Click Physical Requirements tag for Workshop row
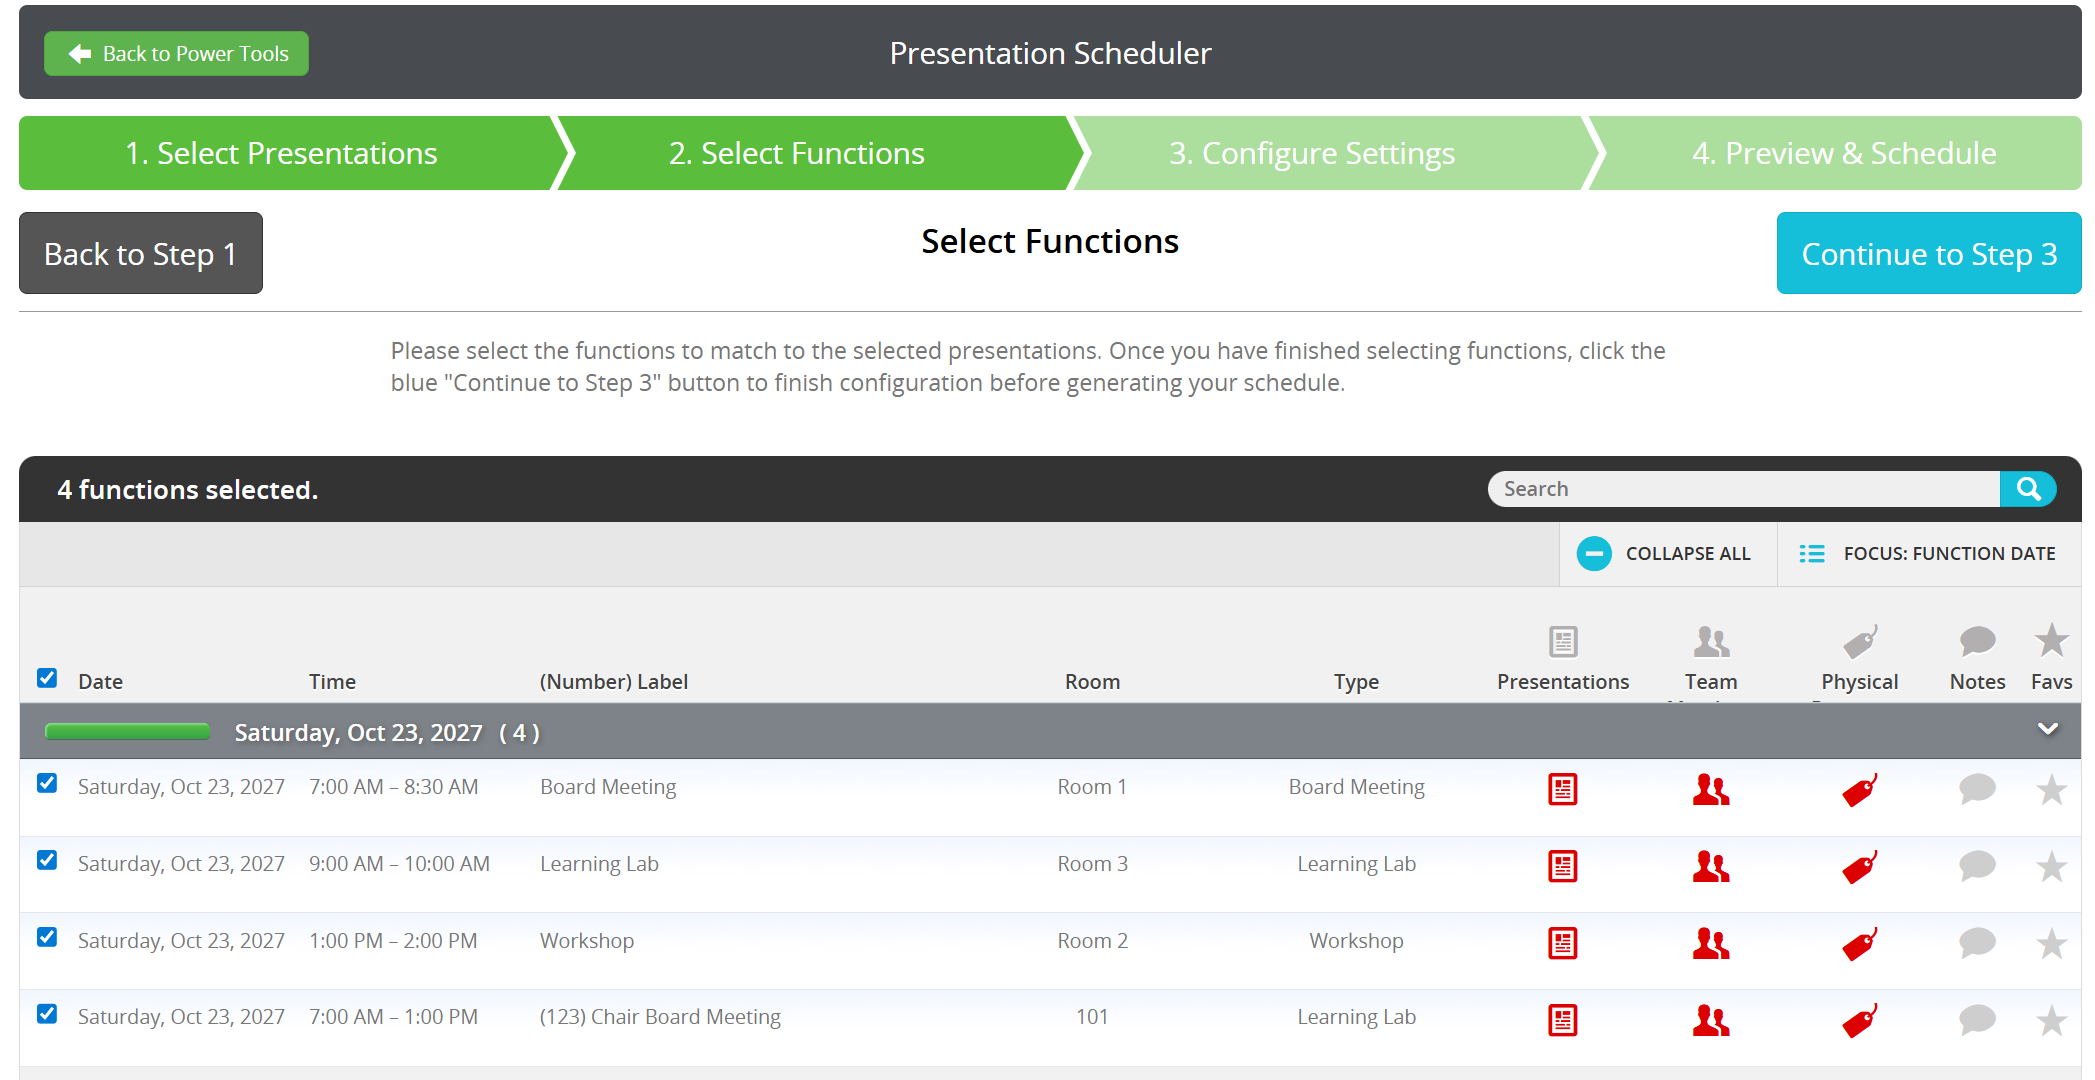Screen dimensions: 2095x1080 pos(1859,943)
